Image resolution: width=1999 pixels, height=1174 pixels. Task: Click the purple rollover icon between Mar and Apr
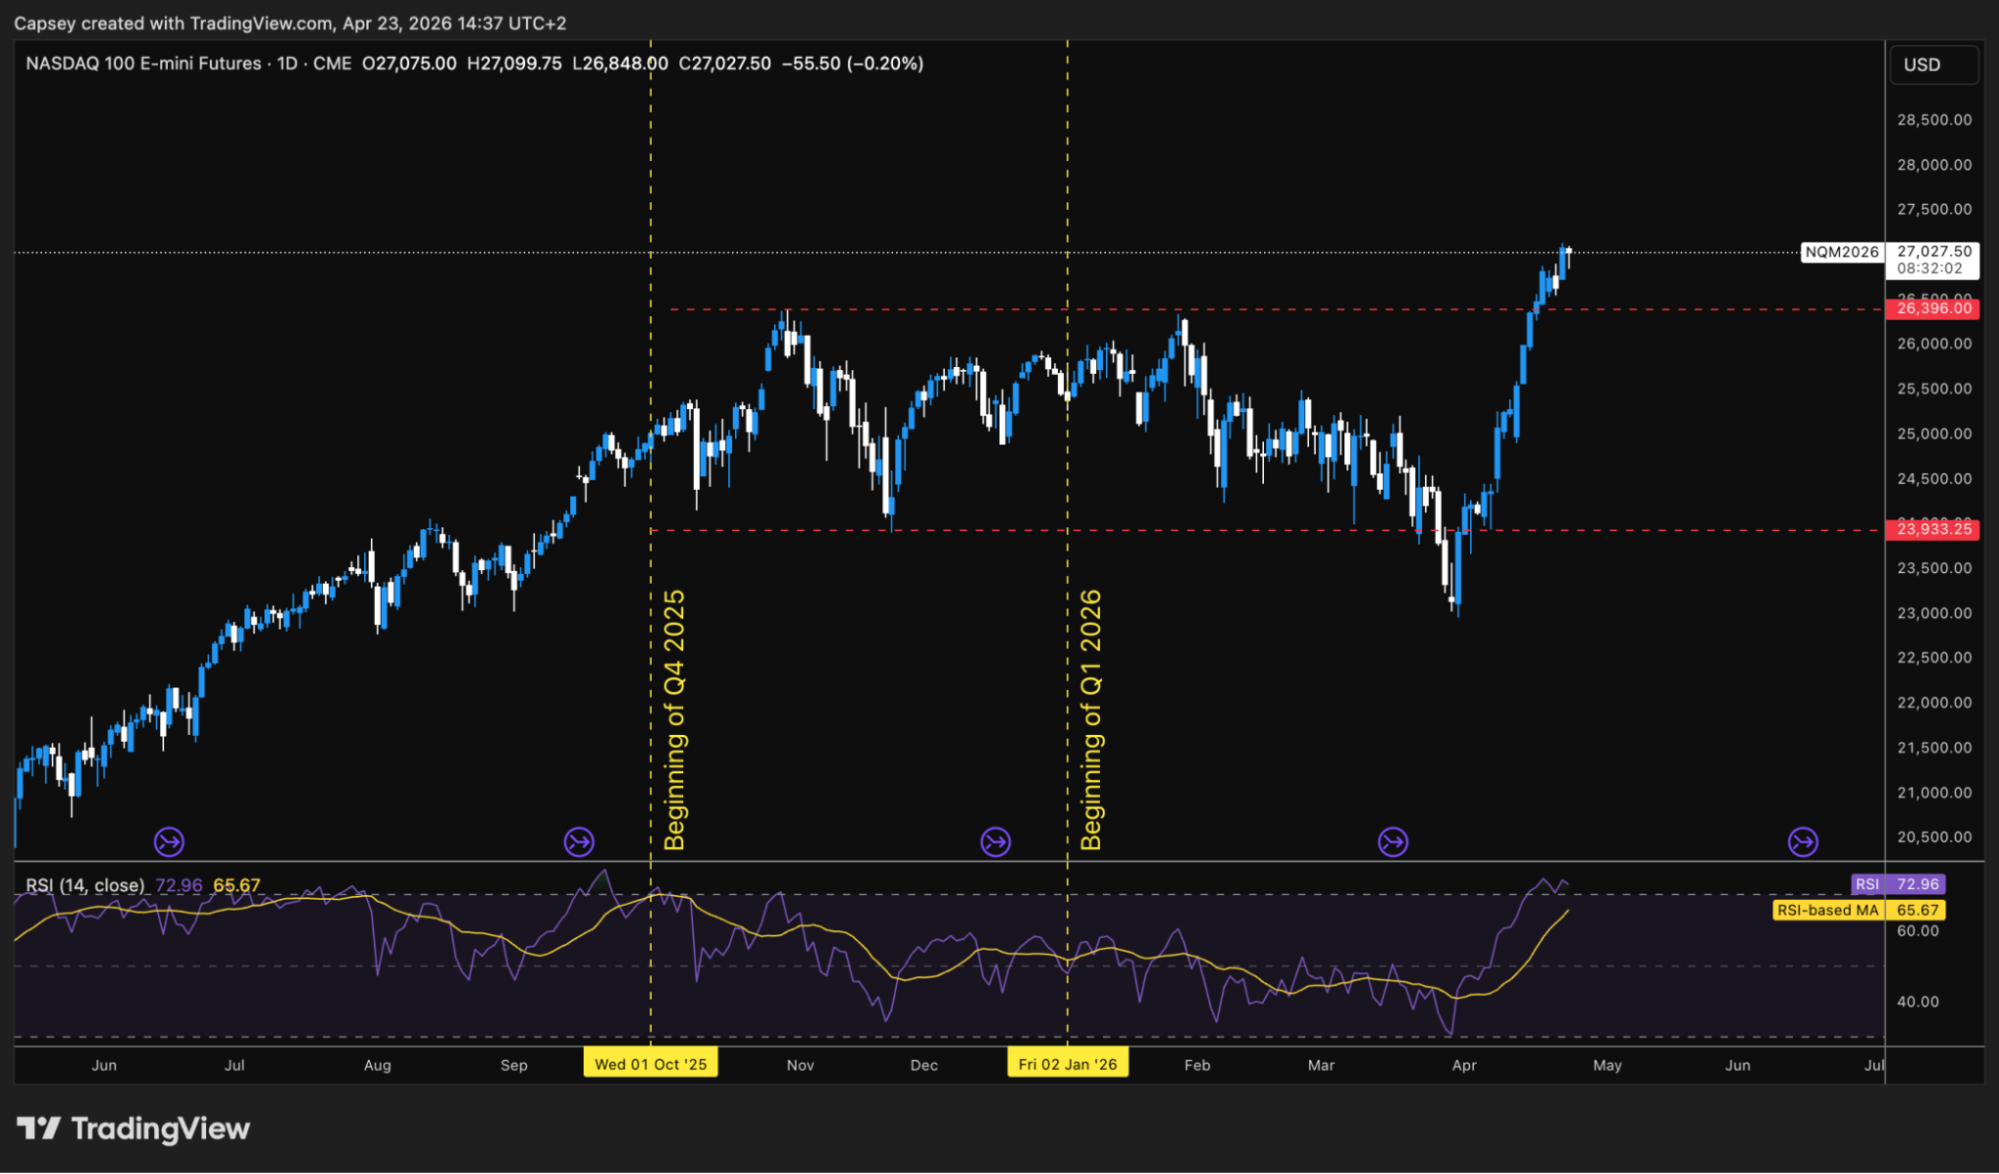(1393, 842)
